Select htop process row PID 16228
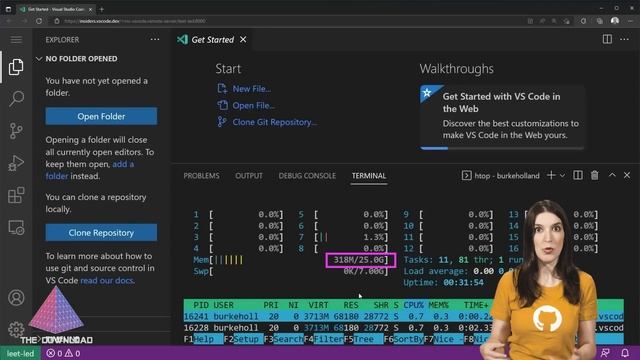Viewport: 640px width, 360px height. 403,328
